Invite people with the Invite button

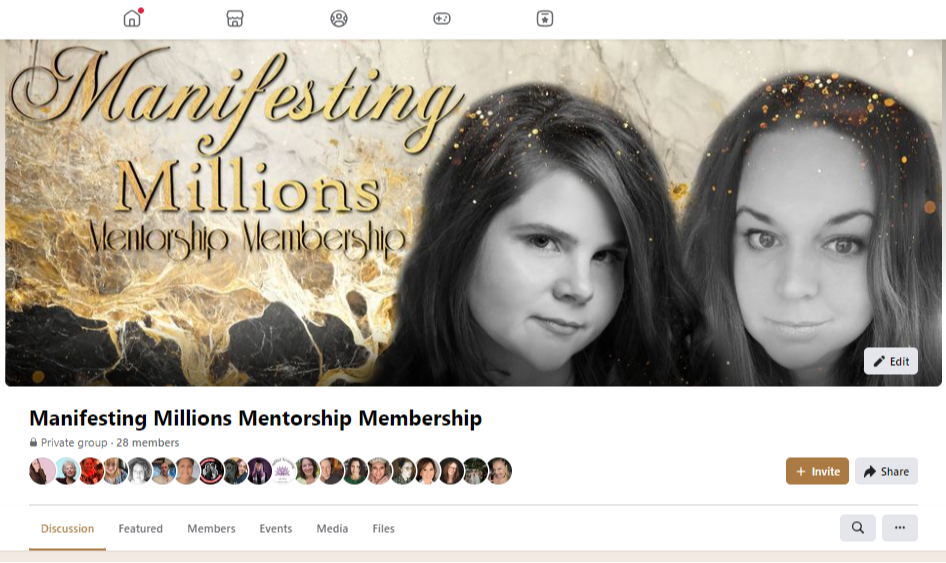tap(817, 471)
